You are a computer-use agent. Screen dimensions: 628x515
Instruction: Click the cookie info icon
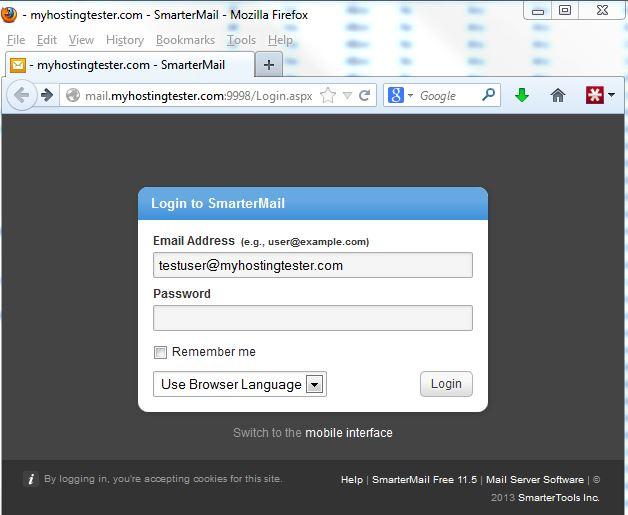pyautogui.click(x=31, y=479)
